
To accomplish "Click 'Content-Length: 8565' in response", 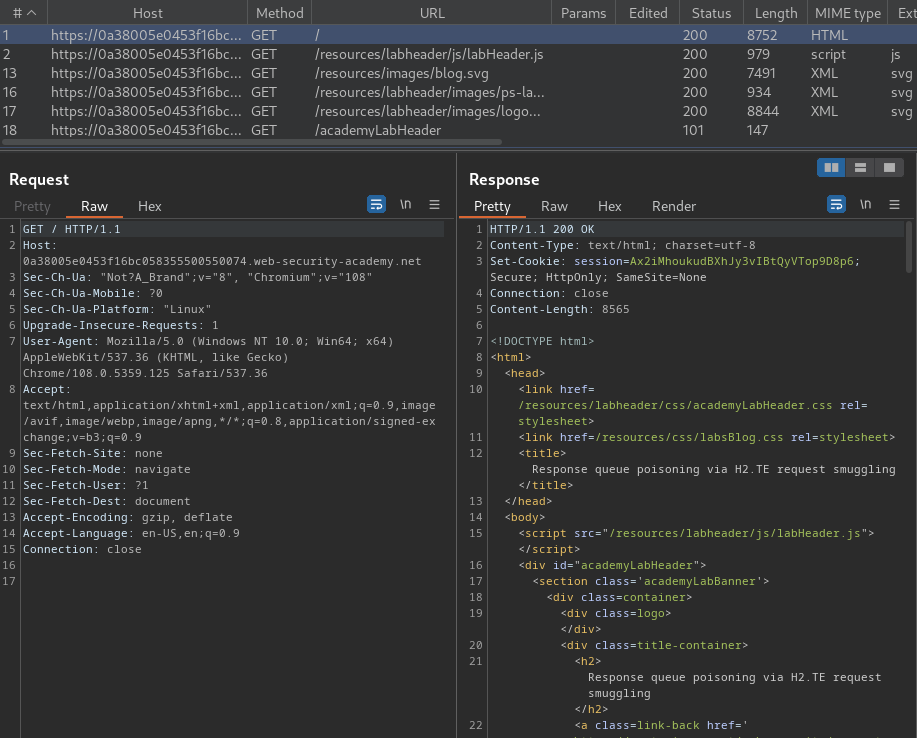I will tap(559, 309).
